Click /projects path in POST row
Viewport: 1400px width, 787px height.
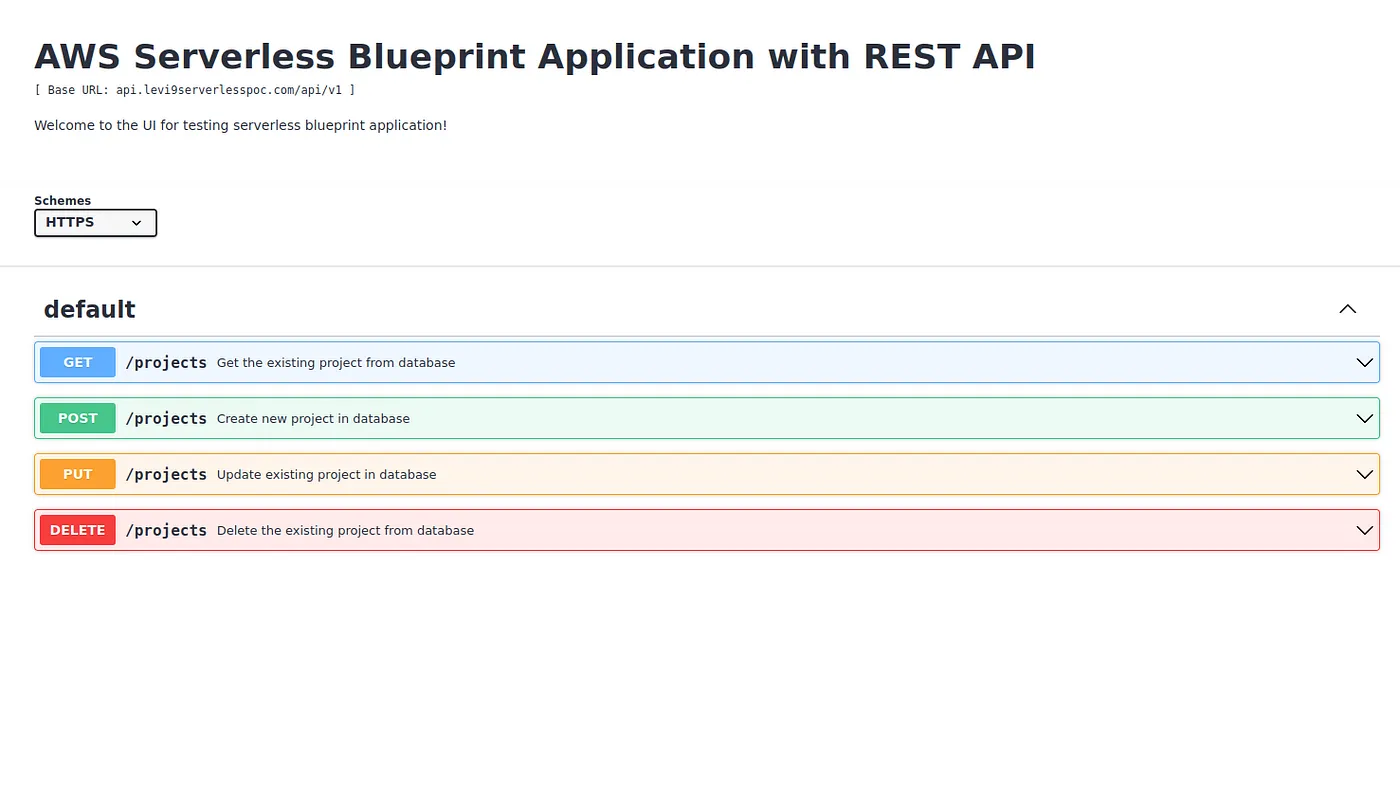pos(166,418)
